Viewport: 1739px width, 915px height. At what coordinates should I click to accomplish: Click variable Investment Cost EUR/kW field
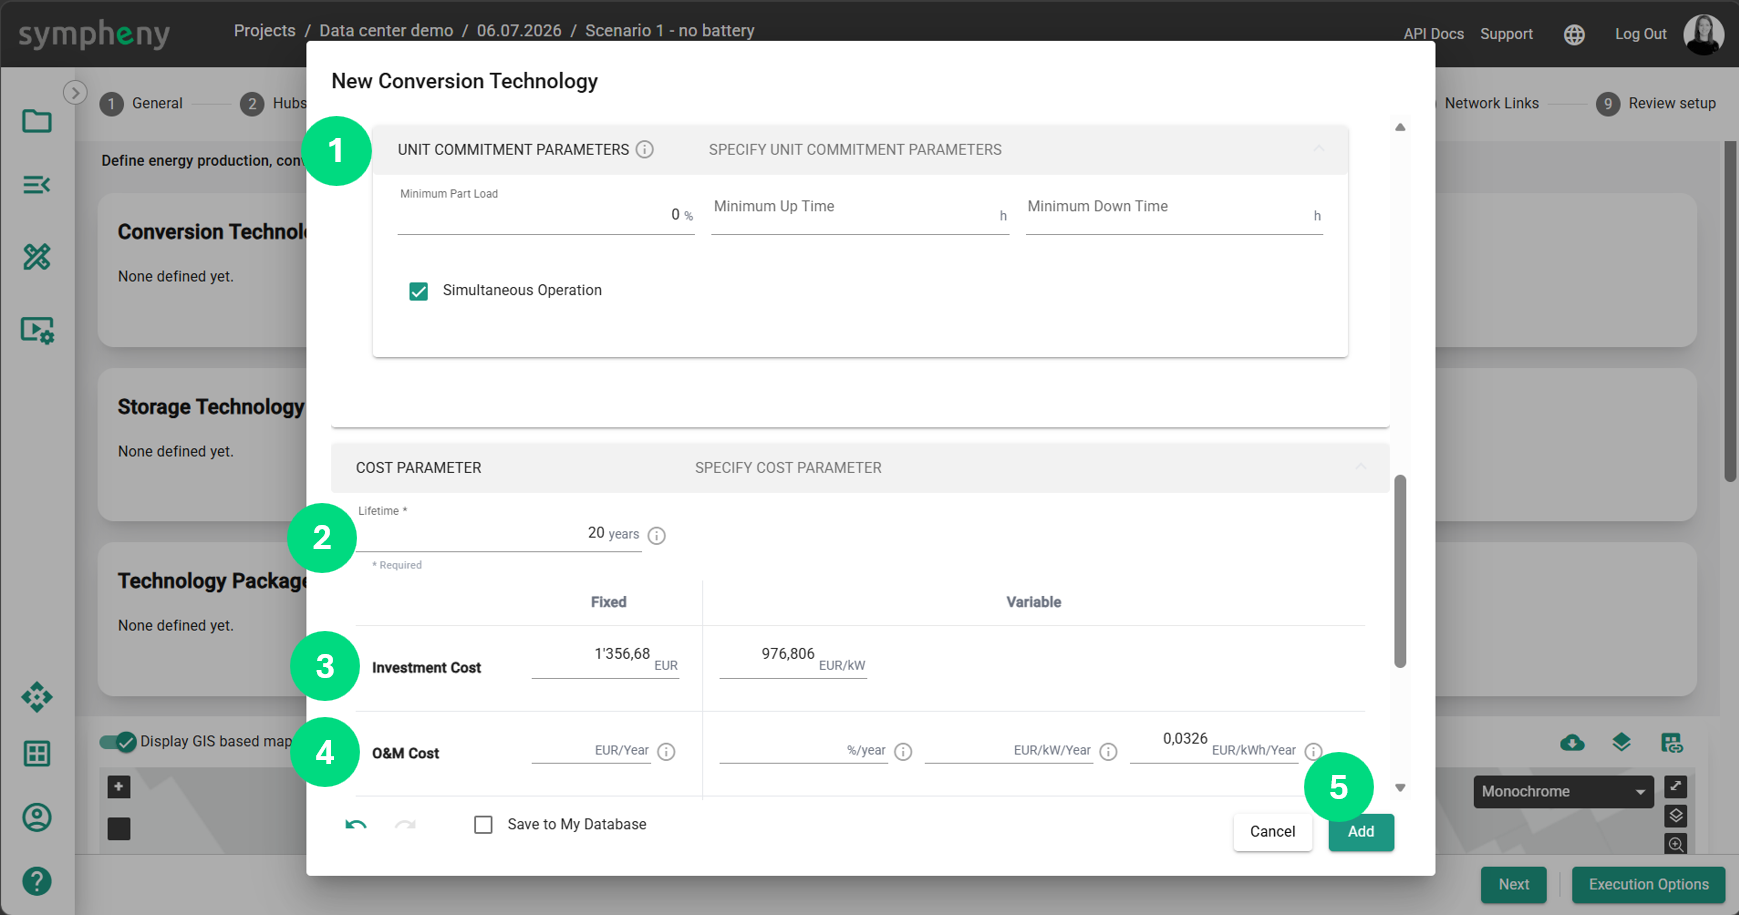[x=793, y=660]
